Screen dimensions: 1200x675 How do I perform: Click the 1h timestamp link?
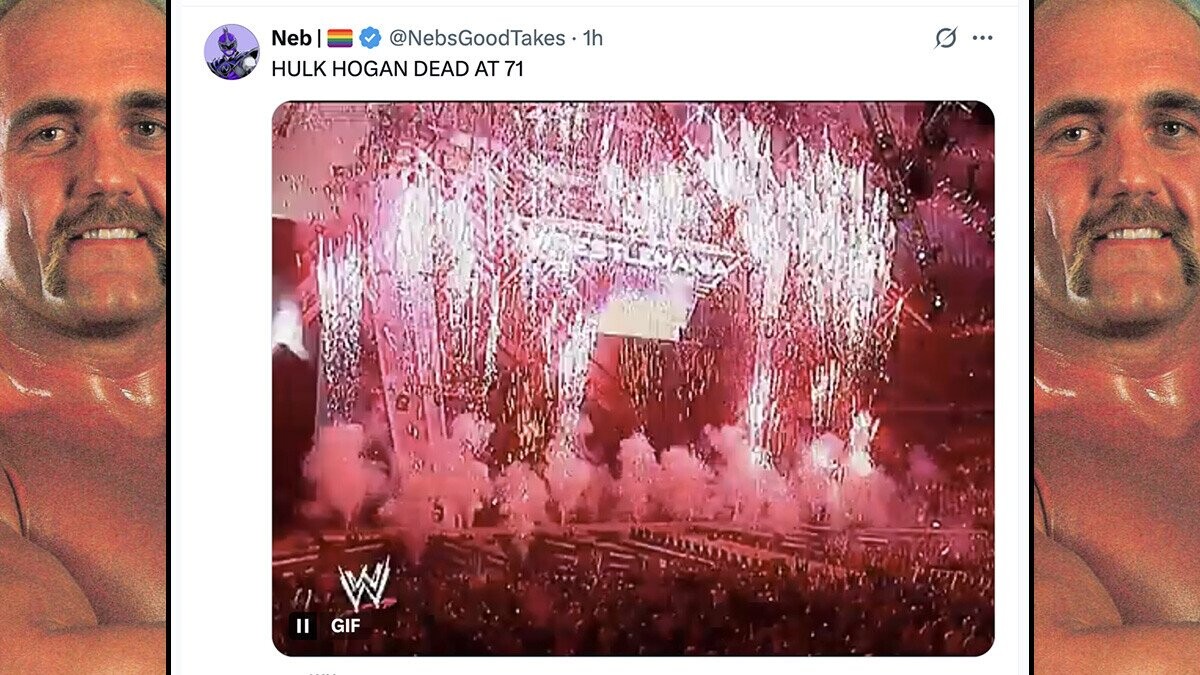[x=593, y=38]
